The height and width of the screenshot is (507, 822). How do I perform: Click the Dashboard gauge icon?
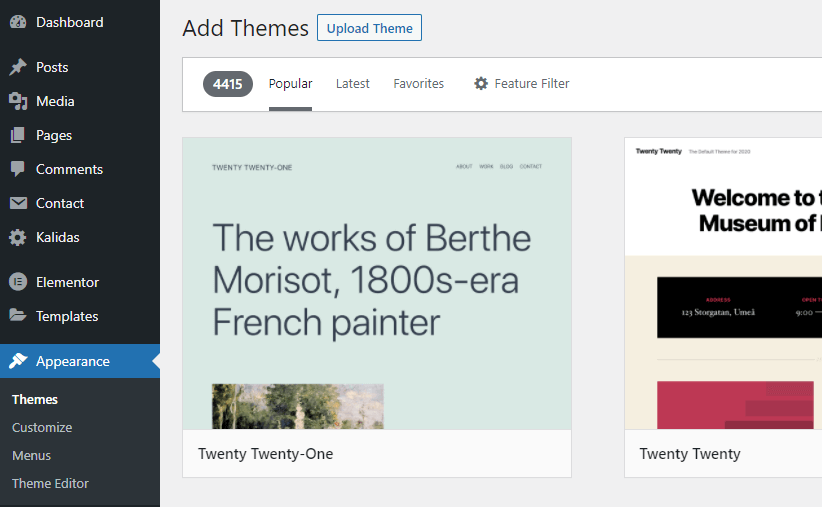click(18, 22)
